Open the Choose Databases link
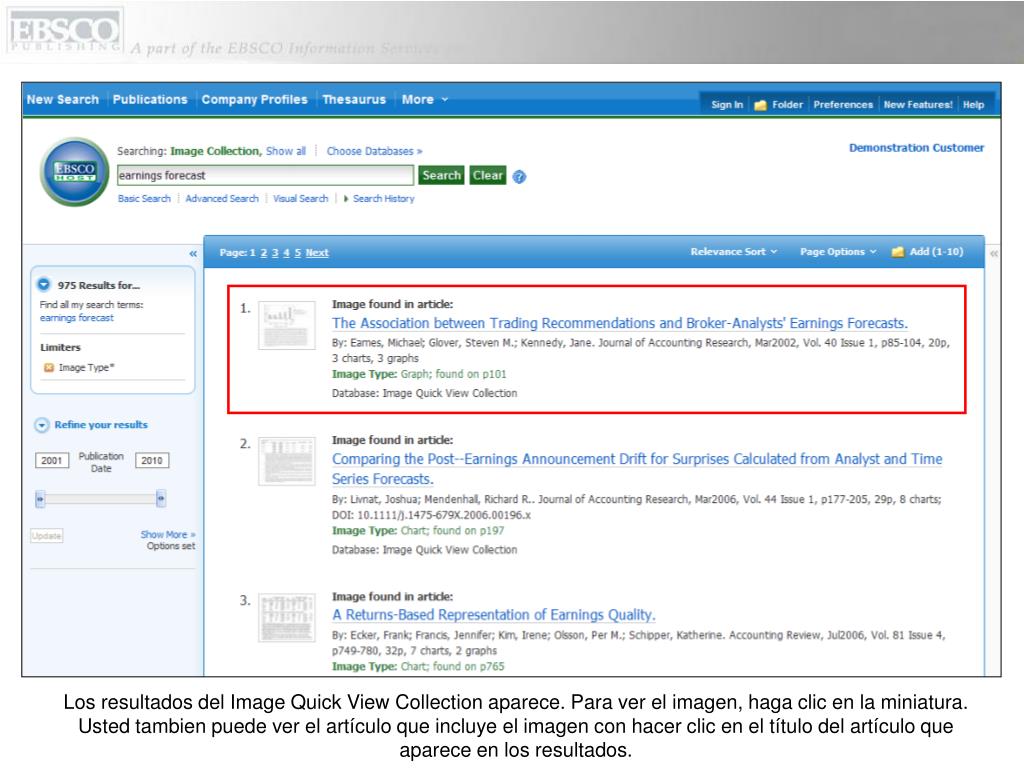 coord(374,151)
